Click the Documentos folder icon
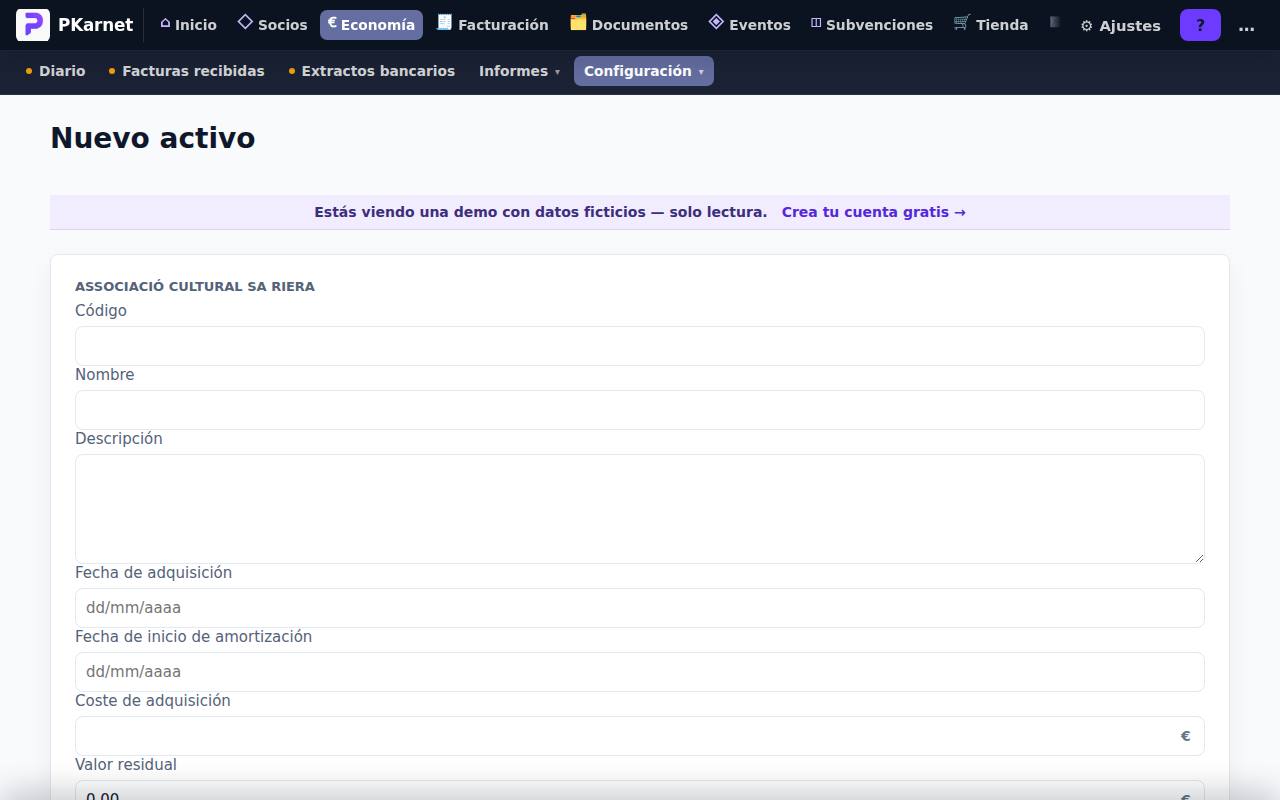This screenshot has height=800, width=1280. point(578,22)
